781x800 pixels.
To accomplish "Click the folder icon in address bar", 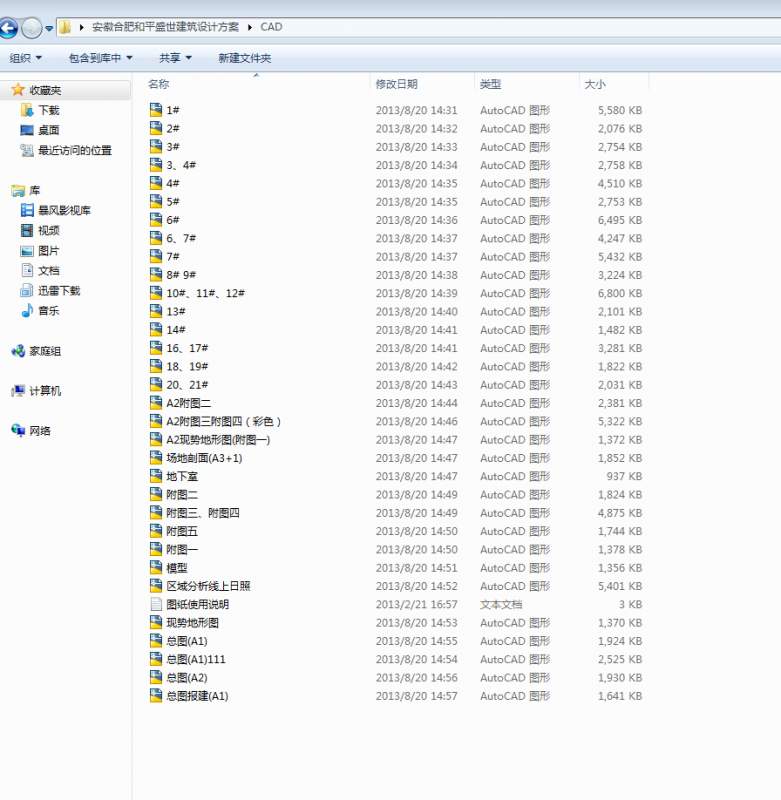I will (65, 27).
